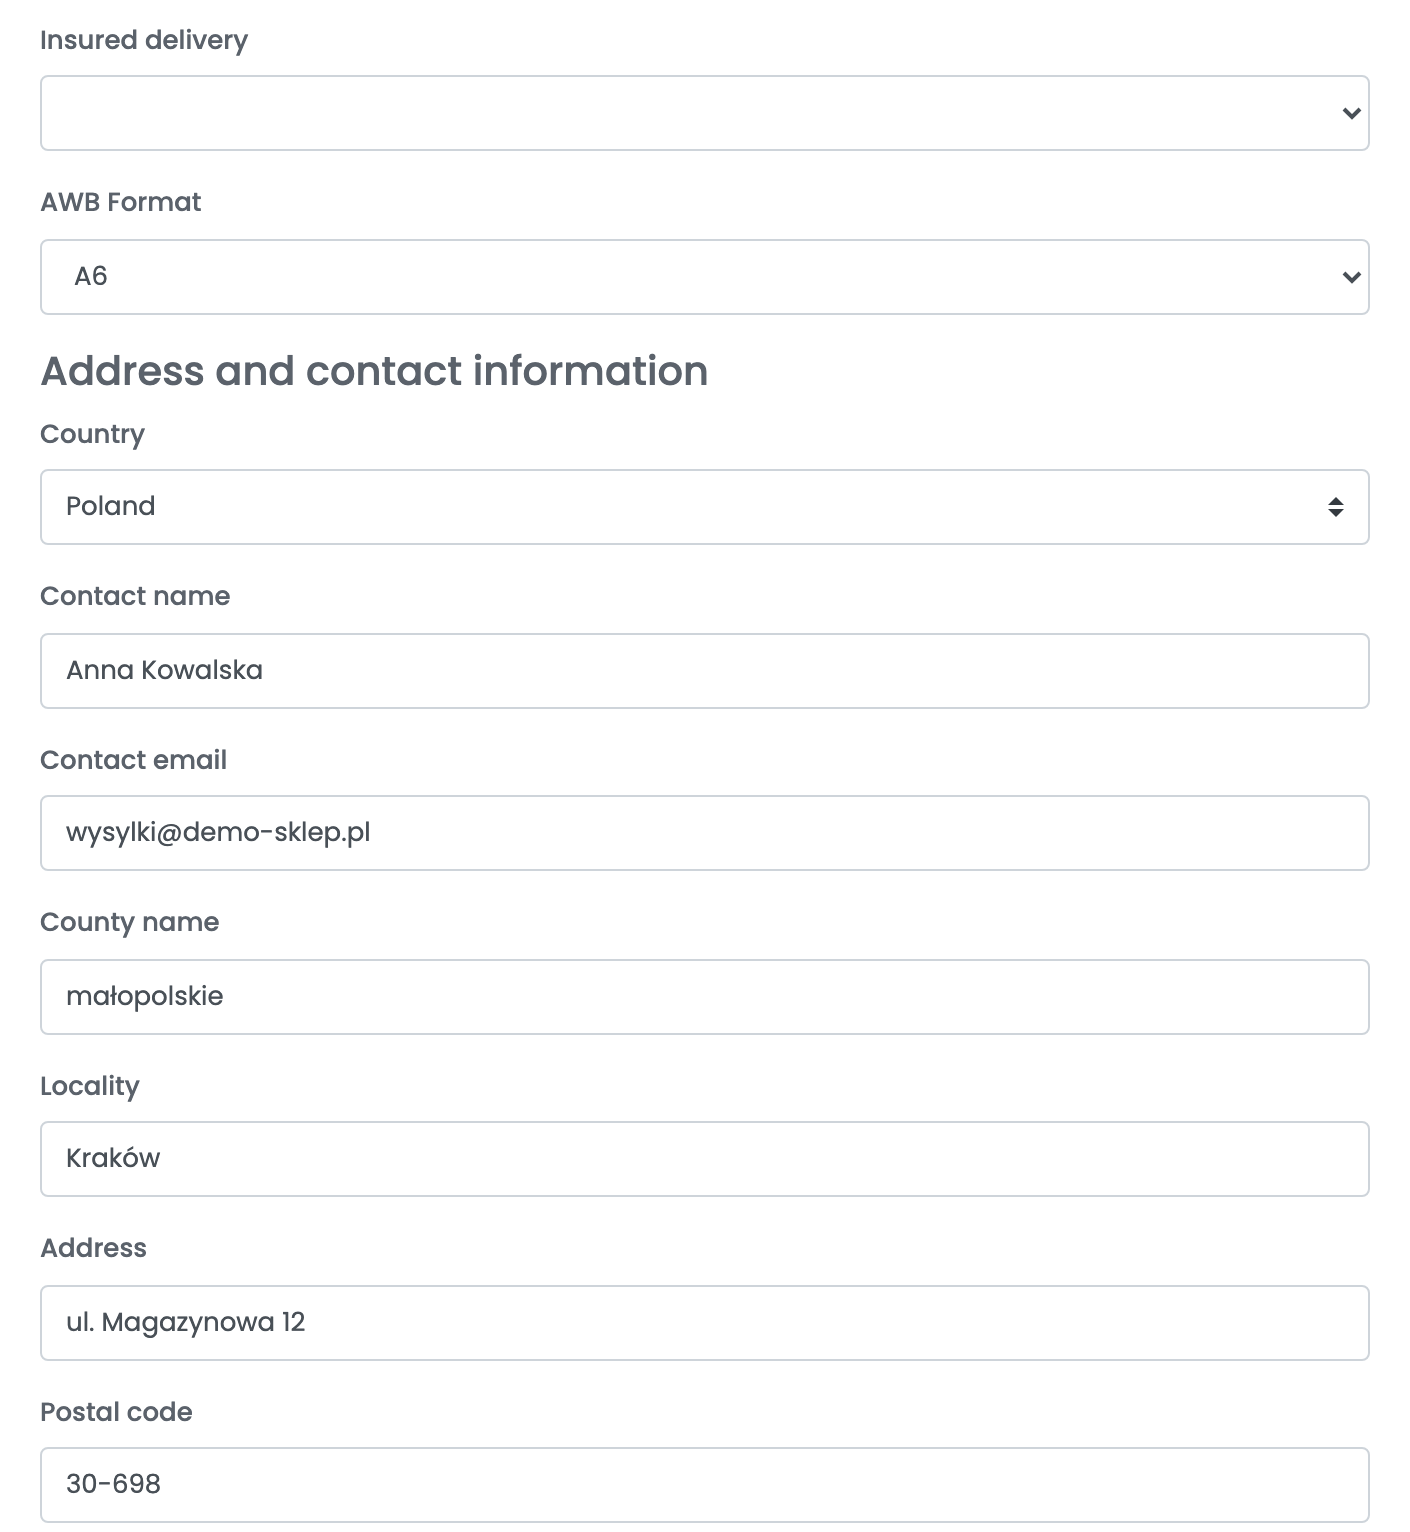Click the Insured delivery chevron arrow
This screenshot has width=1410, height=1532.
pos(1351,113)
